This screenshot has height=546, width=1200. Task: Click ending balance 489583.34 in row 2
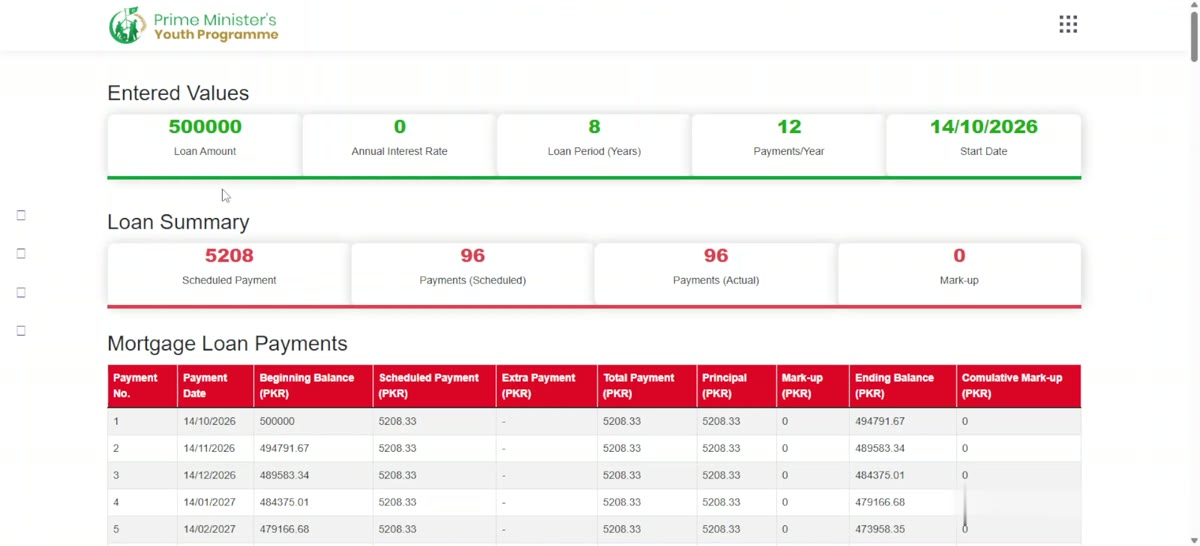pos(880,449)
